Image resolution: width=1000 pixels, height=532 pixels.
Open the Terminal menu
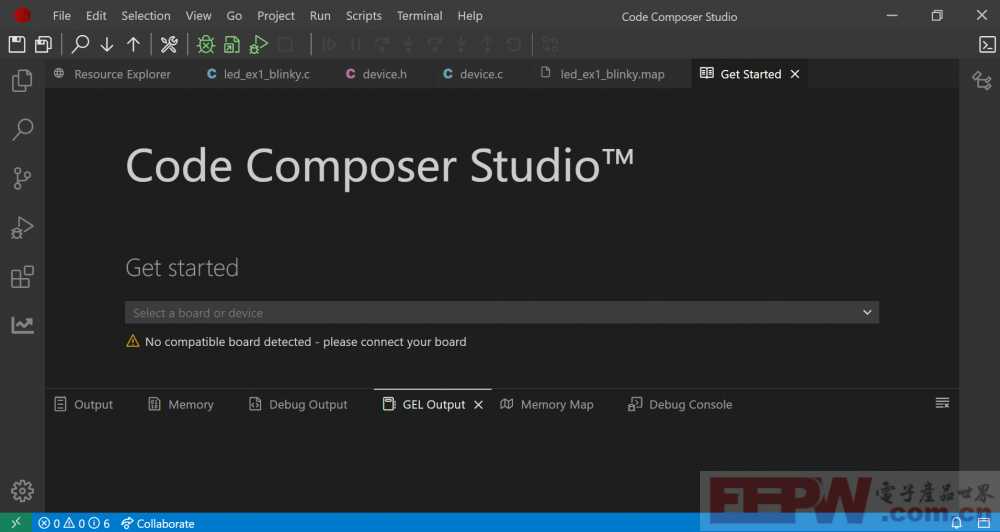tap(420, 16)
